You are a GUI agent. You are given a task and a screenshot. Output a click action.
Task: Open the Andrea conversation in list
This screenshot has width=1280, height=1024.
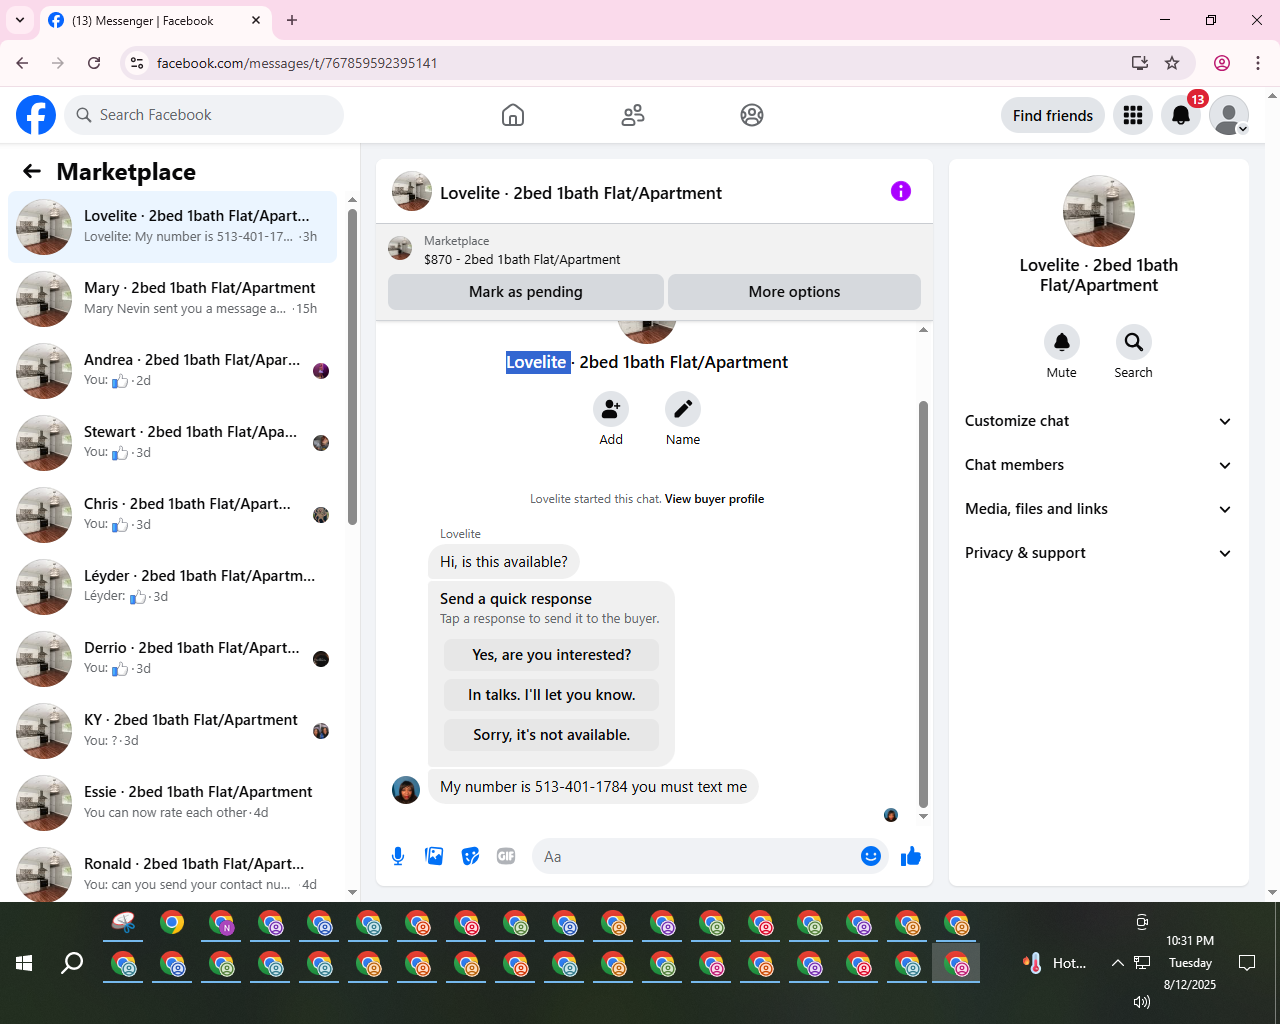click(173, 371)
